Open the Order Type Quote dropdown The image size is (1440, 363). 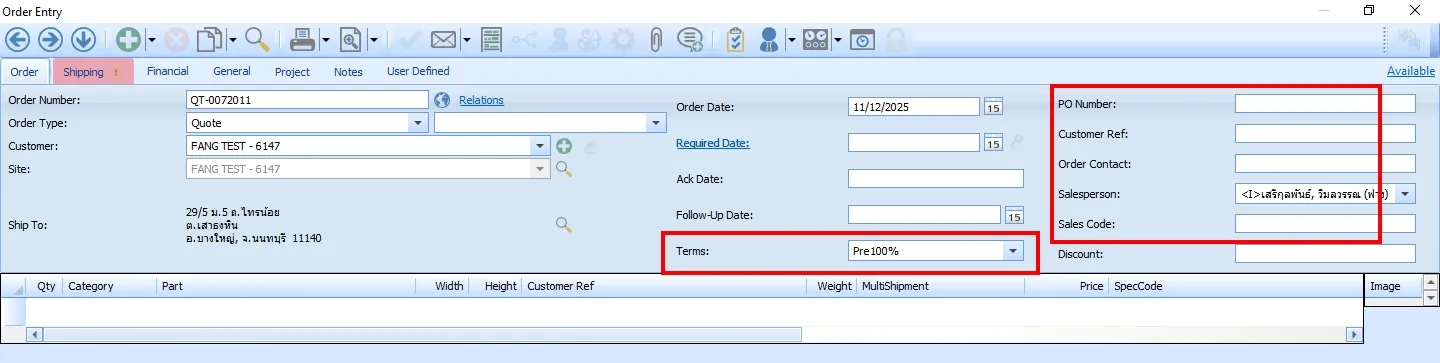pos(418,123)
